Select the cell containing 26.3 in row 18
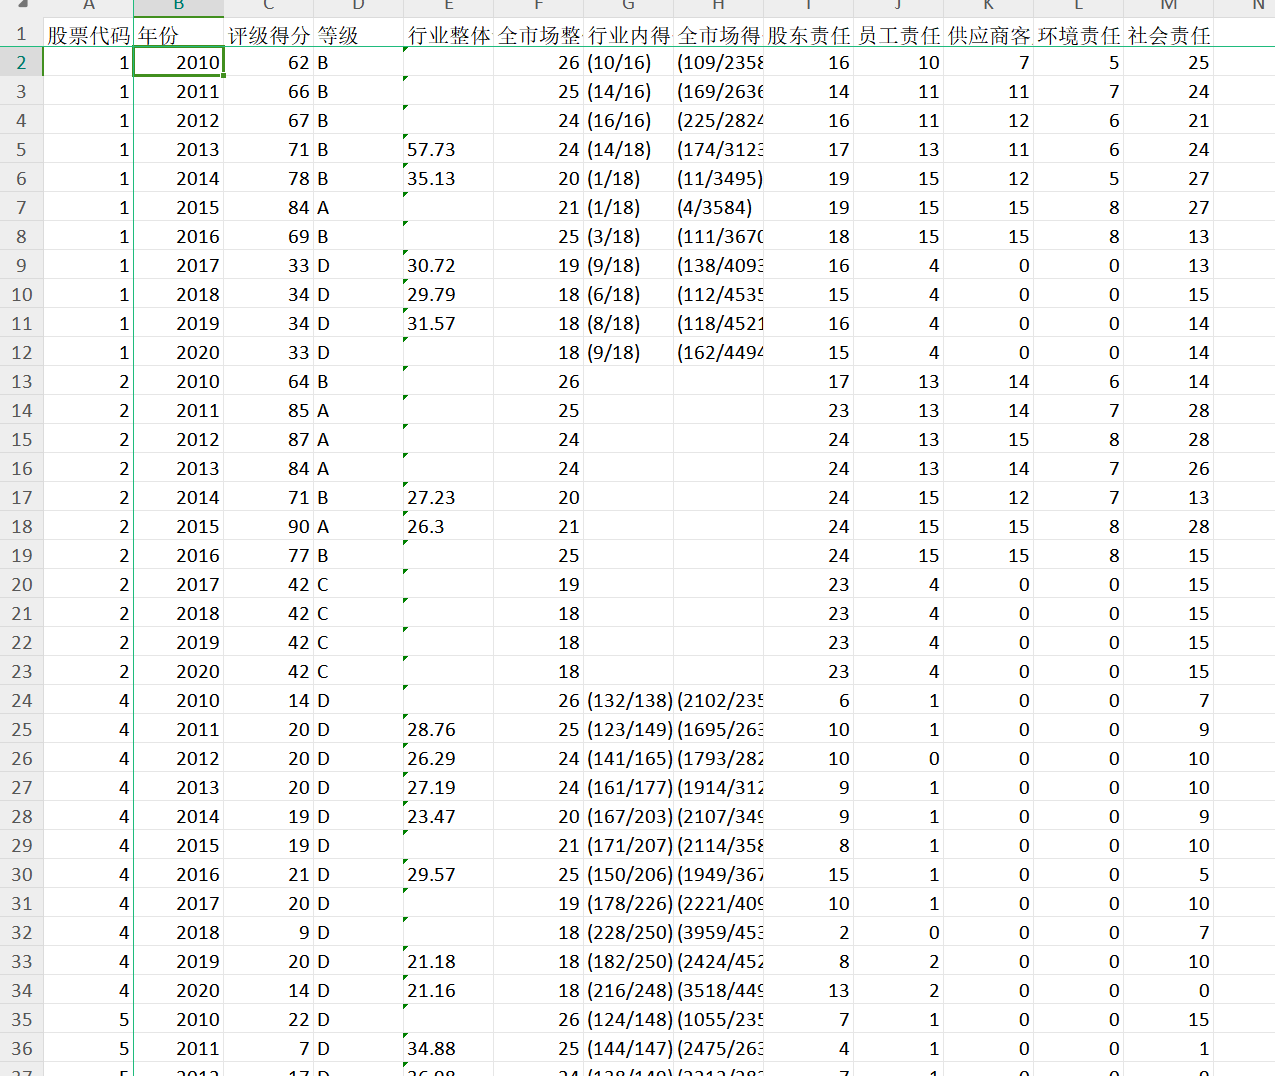 (x=448, y=526)
